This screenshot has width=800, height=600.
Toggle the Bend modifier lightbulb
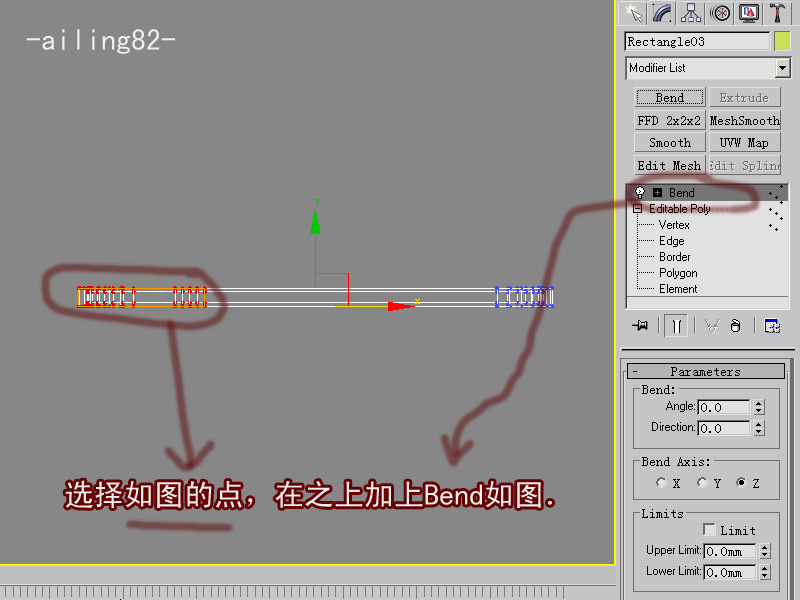639,193
